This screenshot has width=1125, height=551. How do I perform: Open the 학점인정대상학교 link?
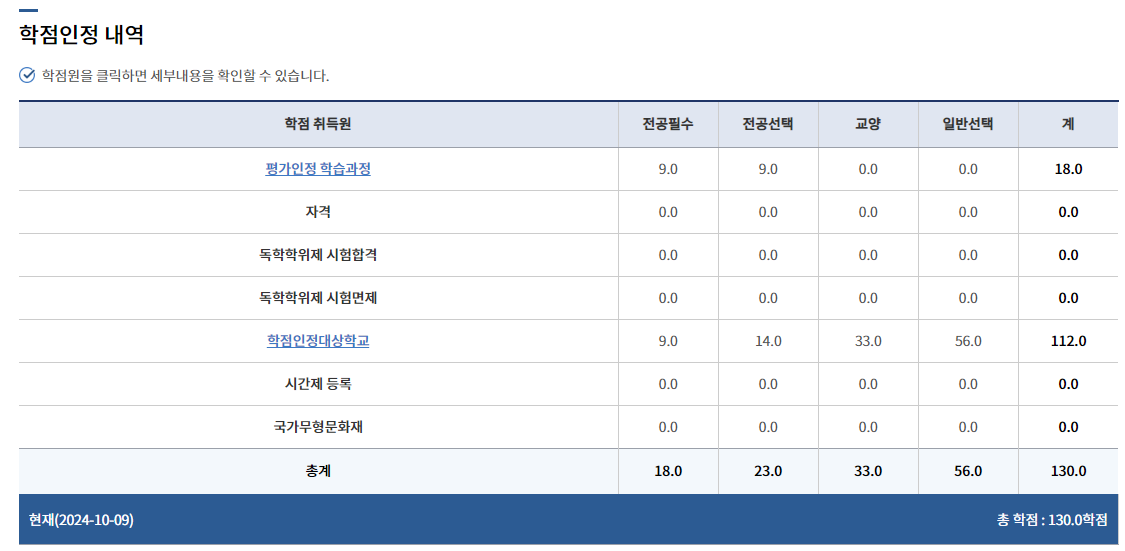(x=318, y=341)
